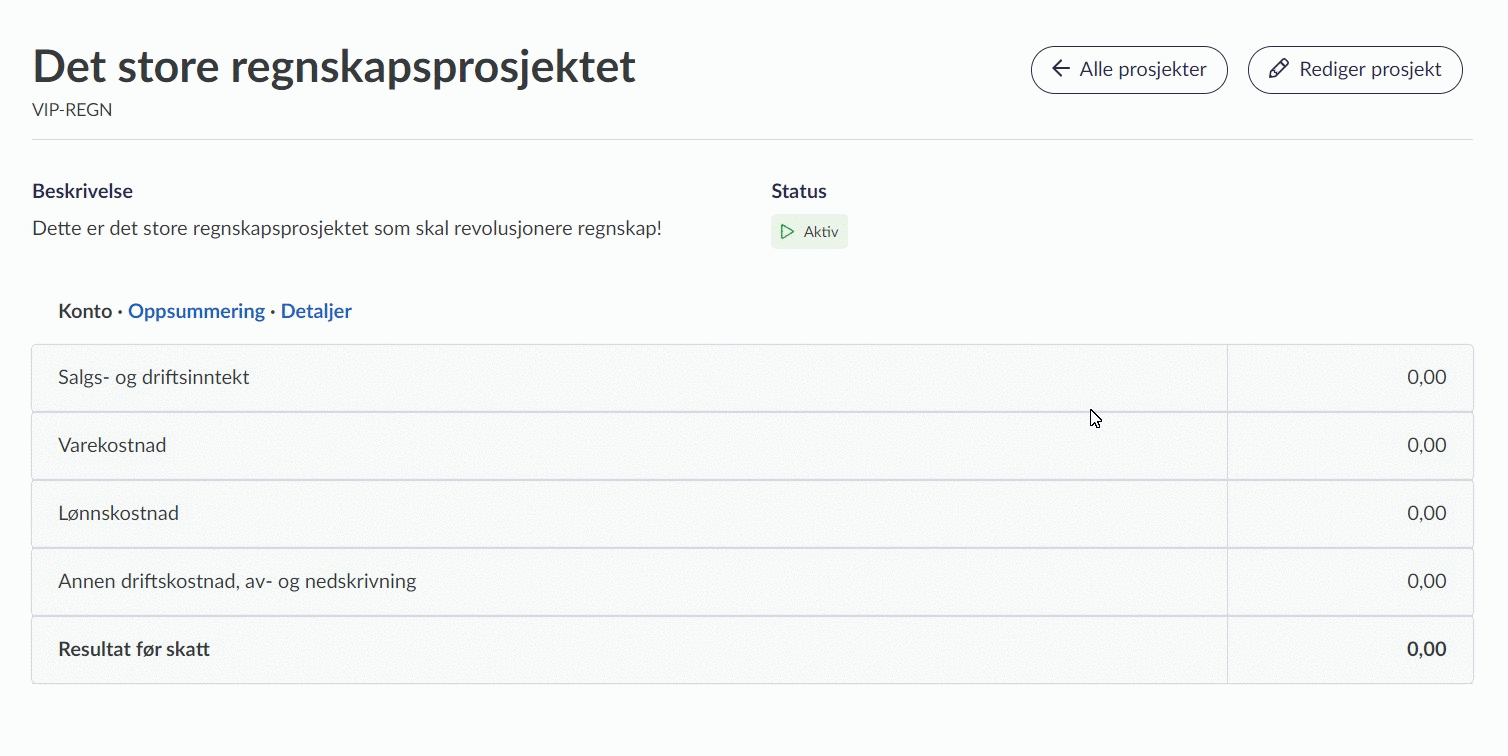1508x756 pixels.
Task: Click the play icon in the Aktiv badge
Action: click(x=788, y=232)
